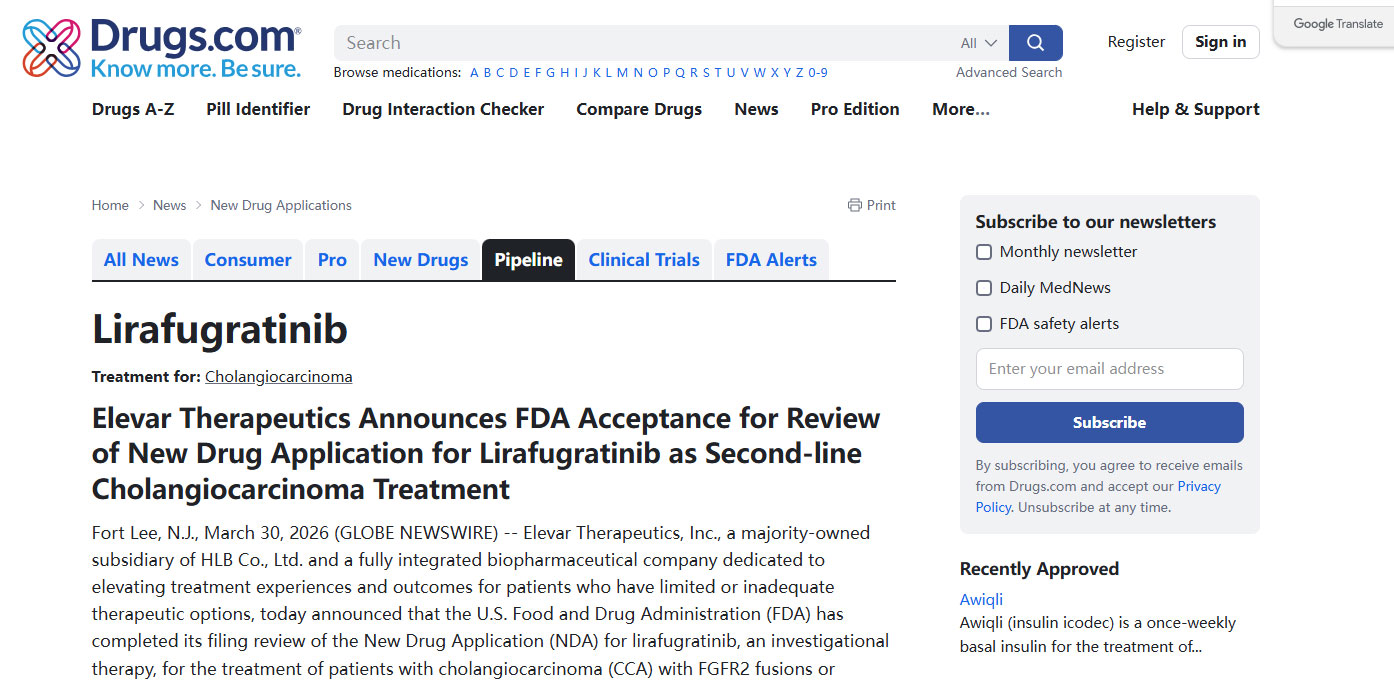Open the More... navigation menu
Viewport: 1394px width, 697px height.
[x=960, y=109]
